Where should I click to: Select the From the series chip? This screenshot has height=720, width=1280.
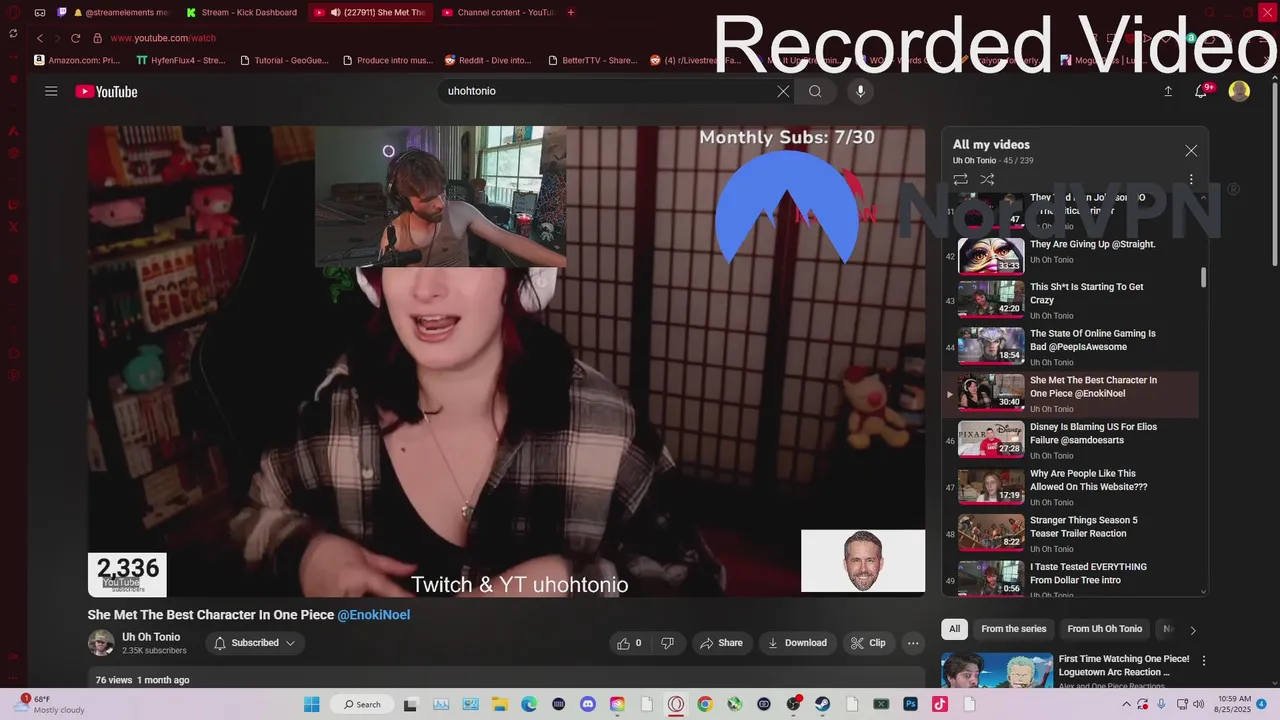[x=1013, y=629]
